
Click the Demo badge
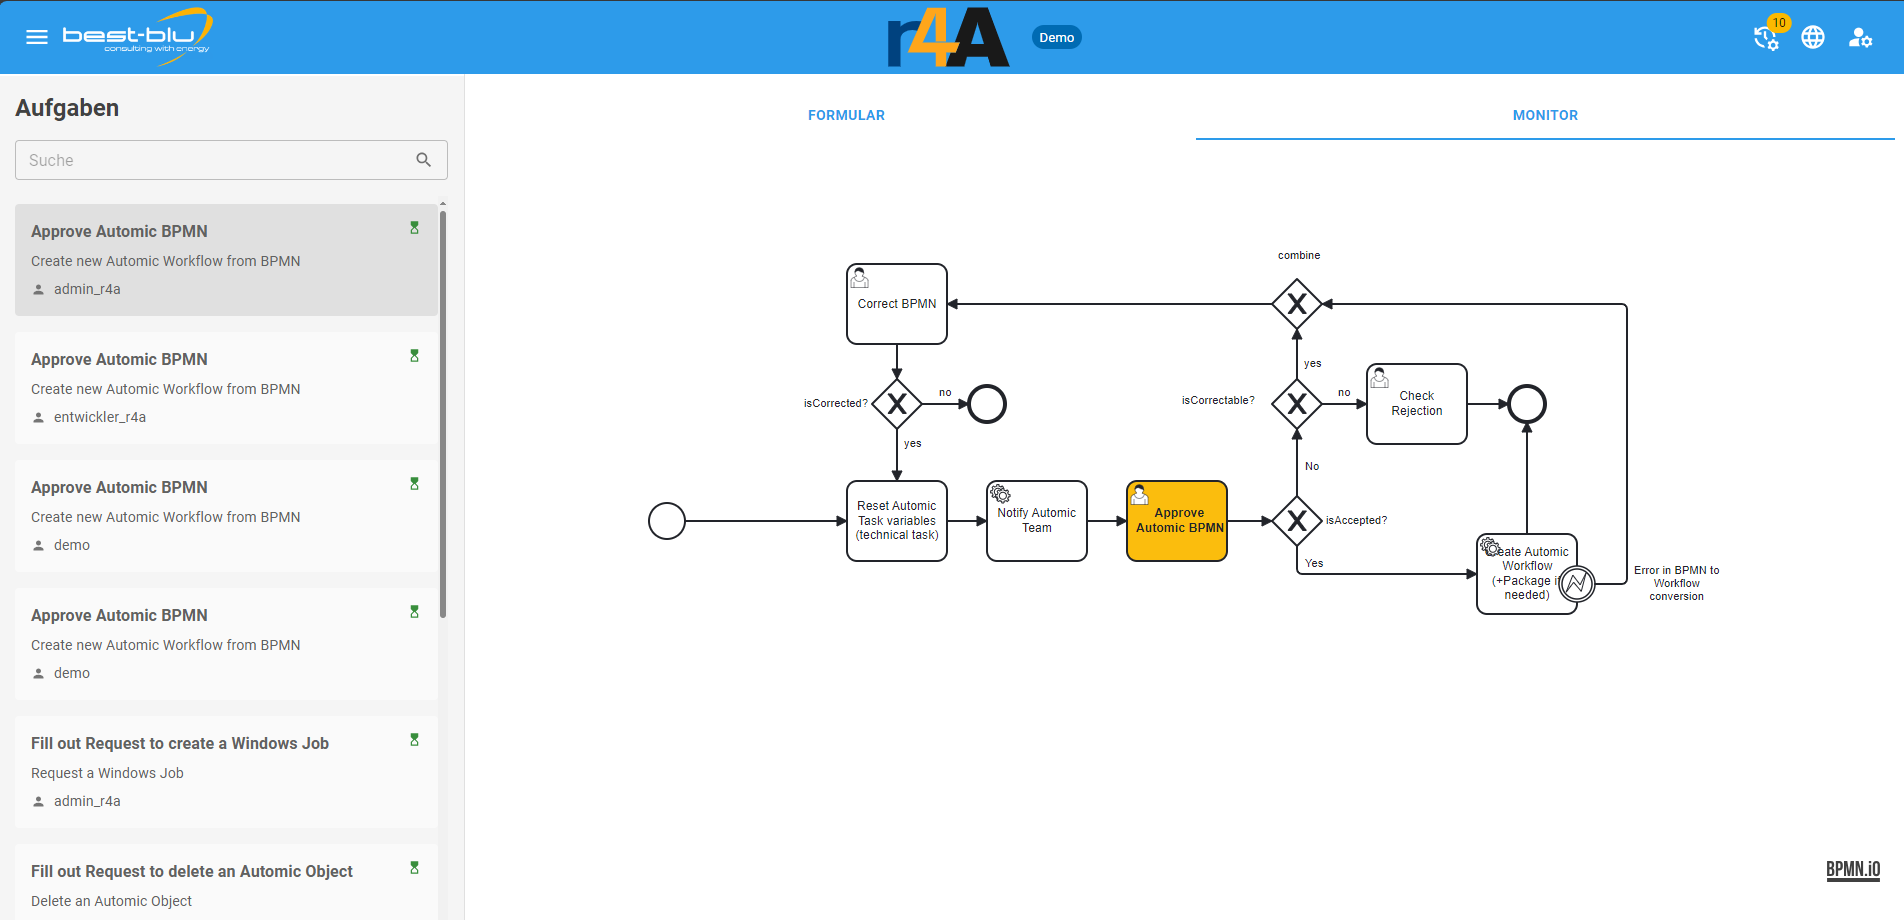(x=1056, y=38)
